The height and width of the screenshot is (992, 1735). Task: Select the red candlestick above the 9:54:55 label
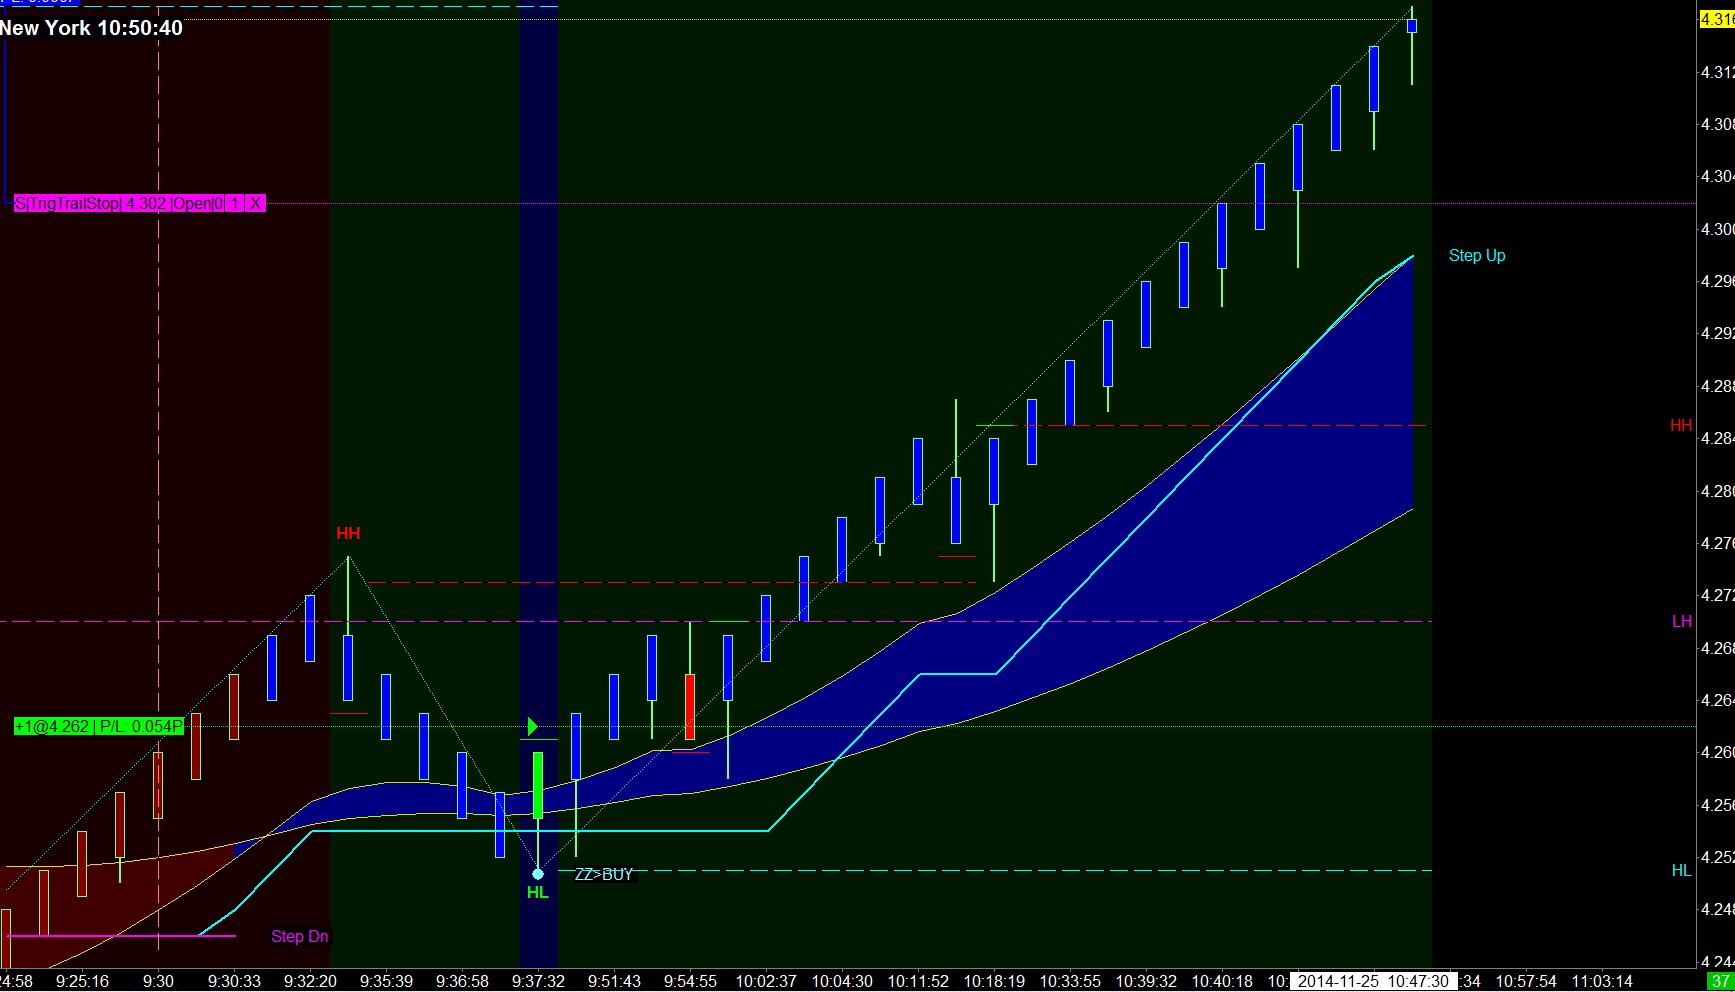[690, 707]
